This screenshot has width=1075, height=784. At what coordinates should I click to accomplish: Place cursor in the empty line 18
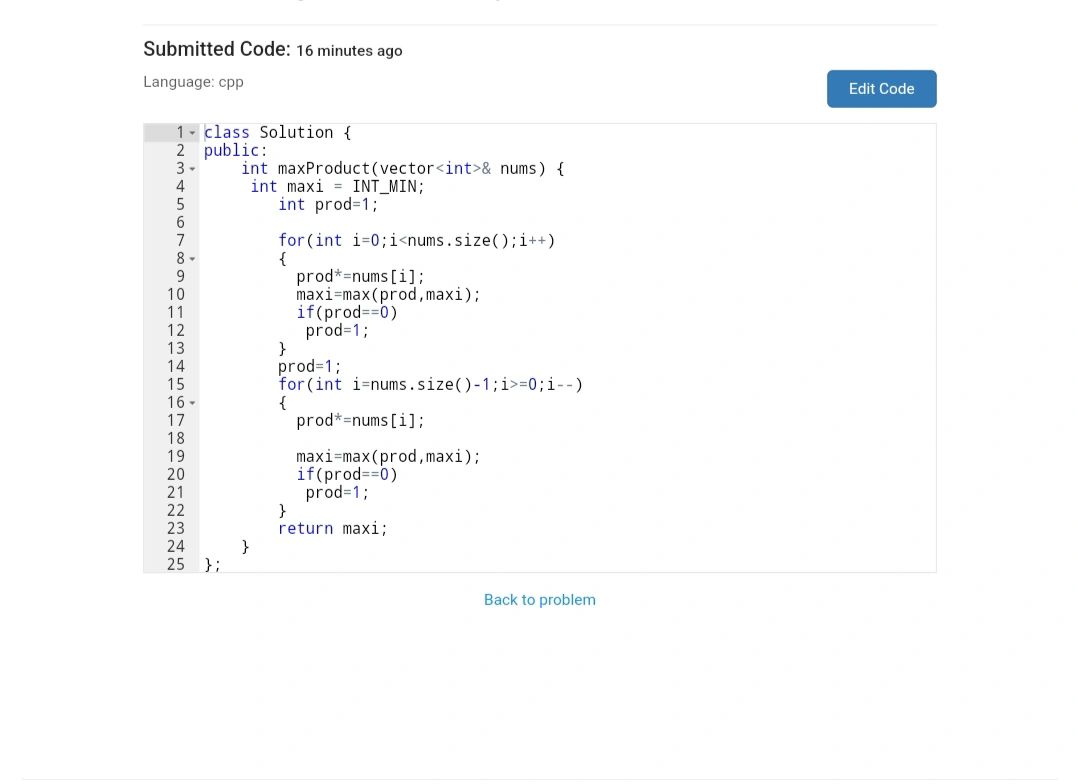pos(400,439)
